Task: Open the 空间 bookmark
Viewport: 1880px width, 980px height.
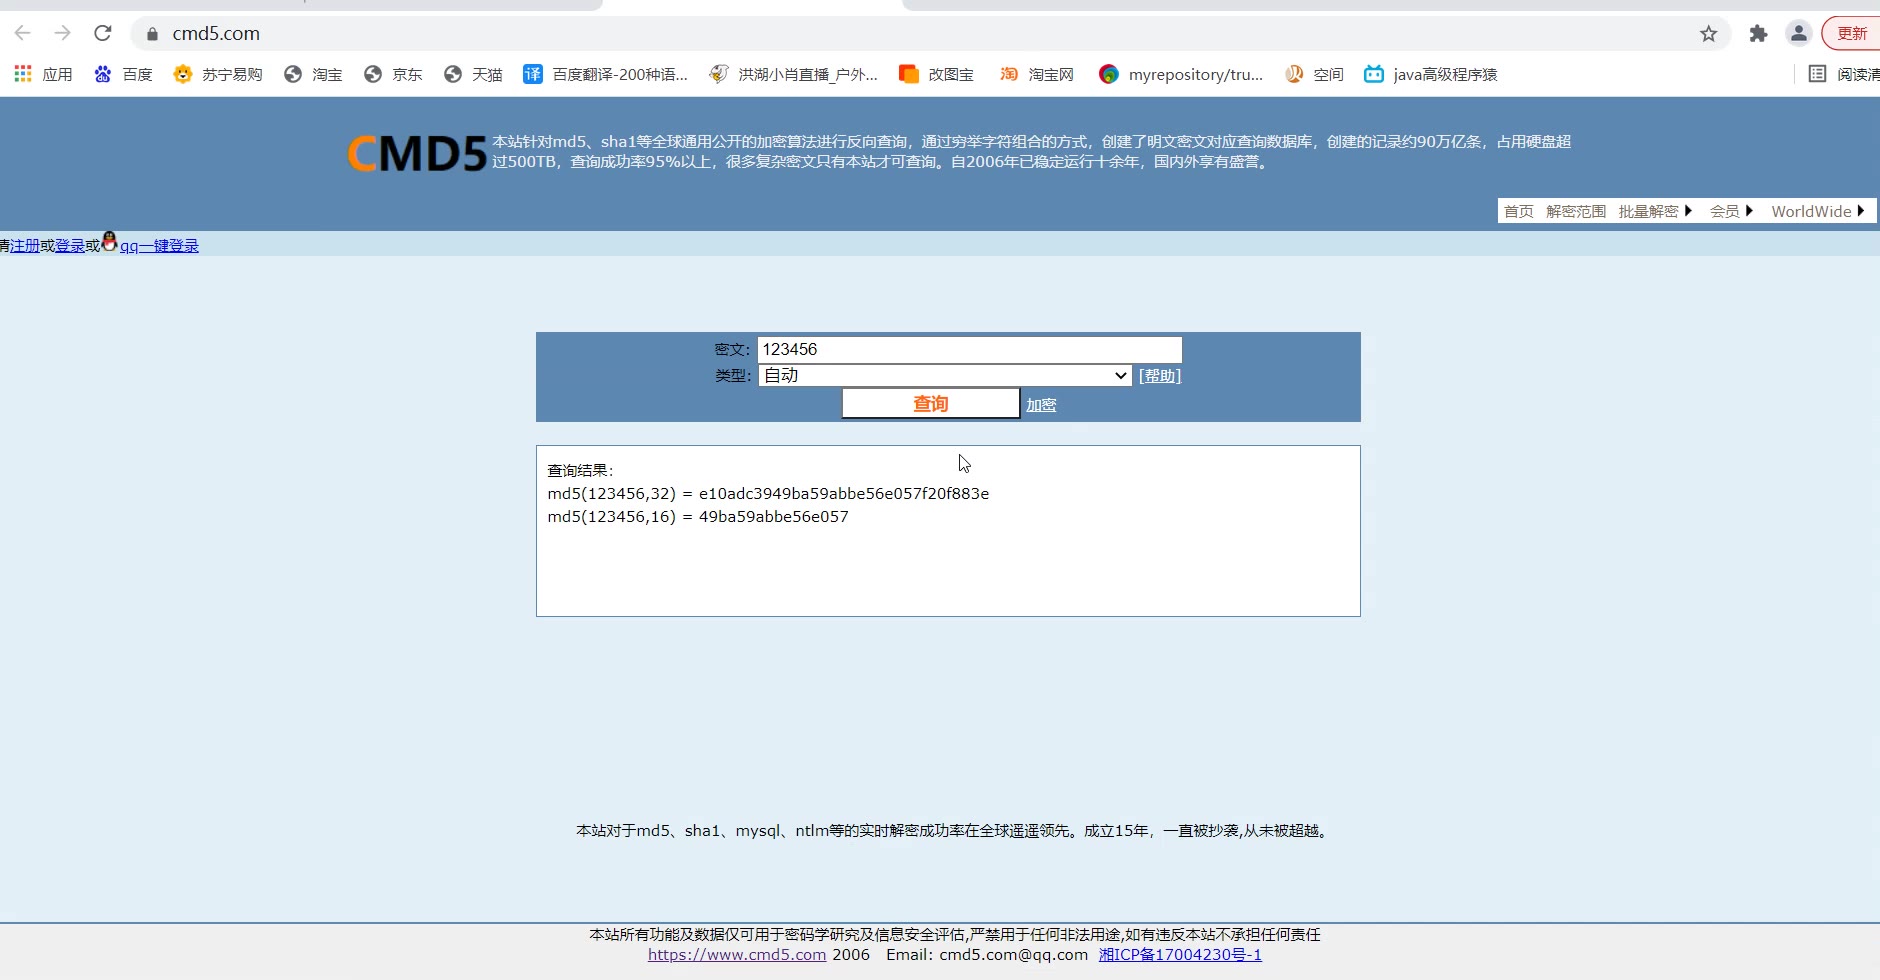Action: click(x=1314, y=74)
